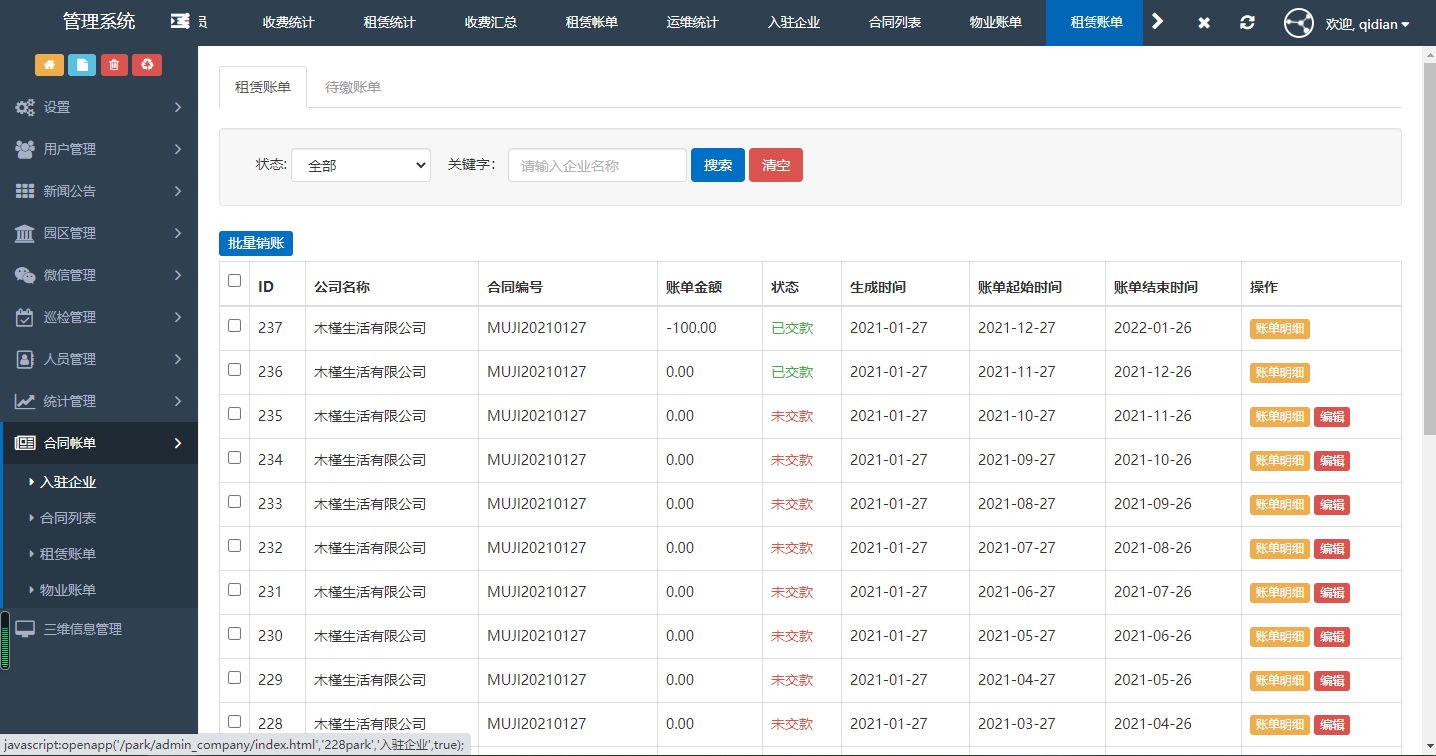The width and height of the screenshot is (1436, 756).
Task: Open the 物业账单 top tab
Action: coord(996,22)
